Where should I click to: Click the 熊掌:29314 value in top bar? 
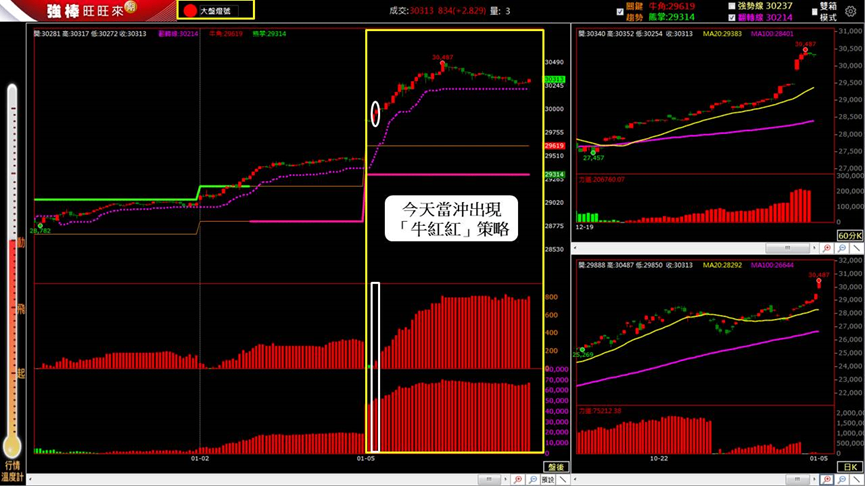pyautogui.click(x=671, y=17)
